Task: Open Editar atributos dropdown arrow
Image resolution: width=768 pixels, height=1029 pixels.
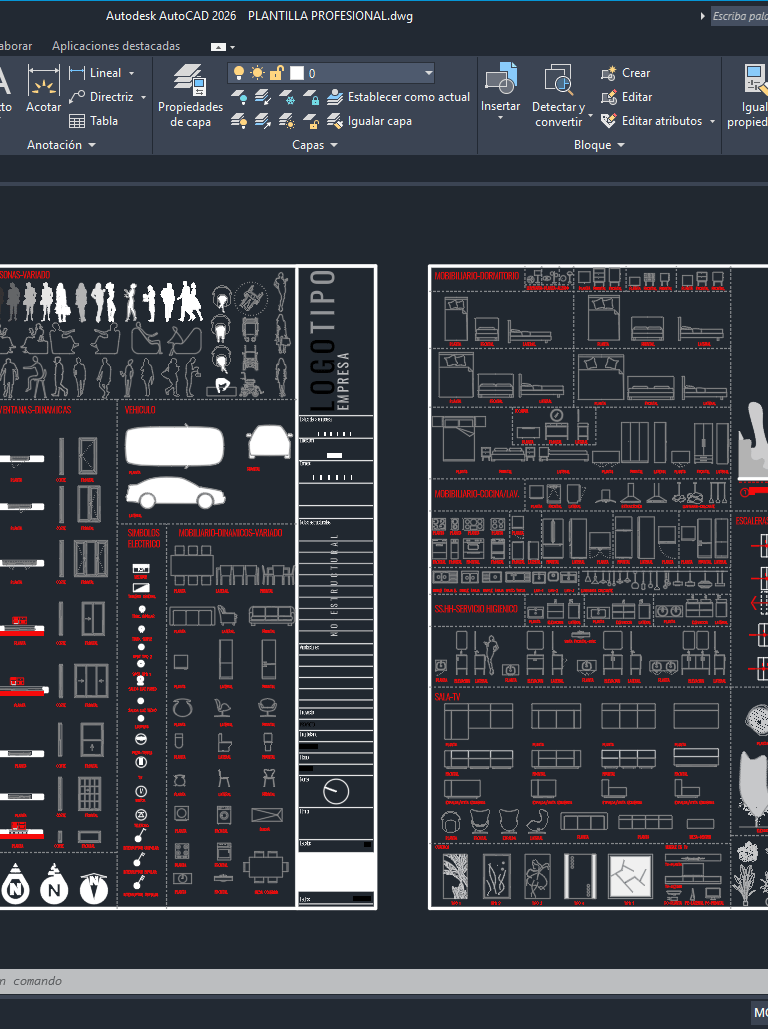Action: pos(712,121)
